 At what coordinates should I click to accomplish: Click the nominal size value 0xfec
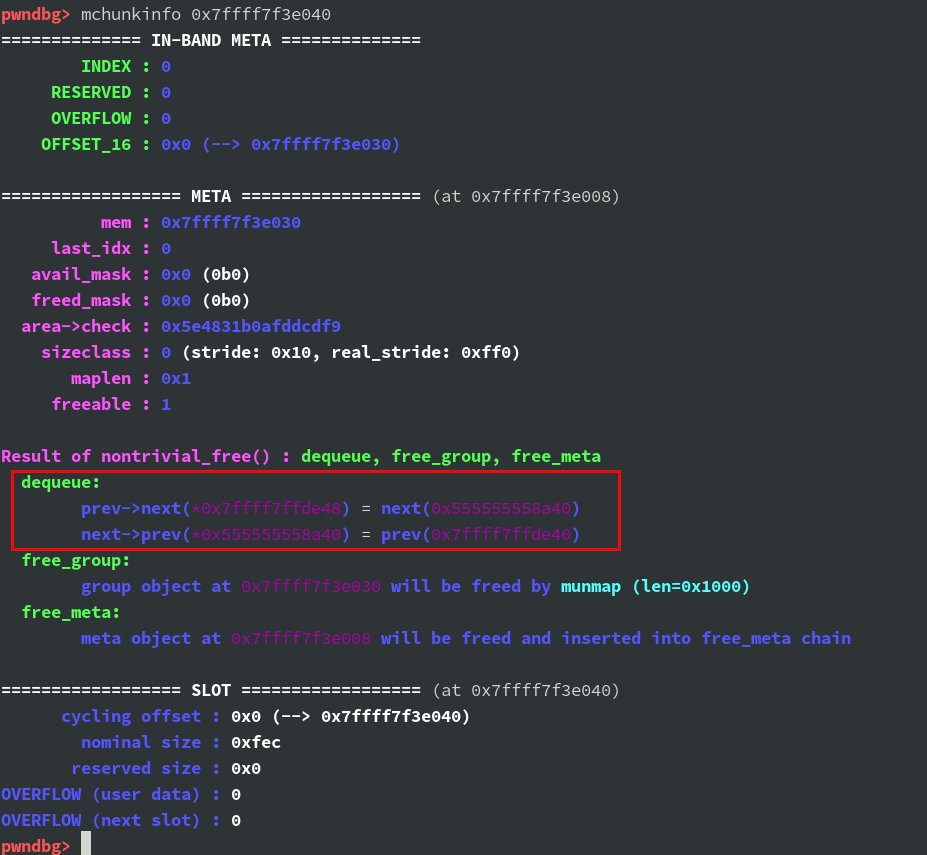click(x=255, y=742)
